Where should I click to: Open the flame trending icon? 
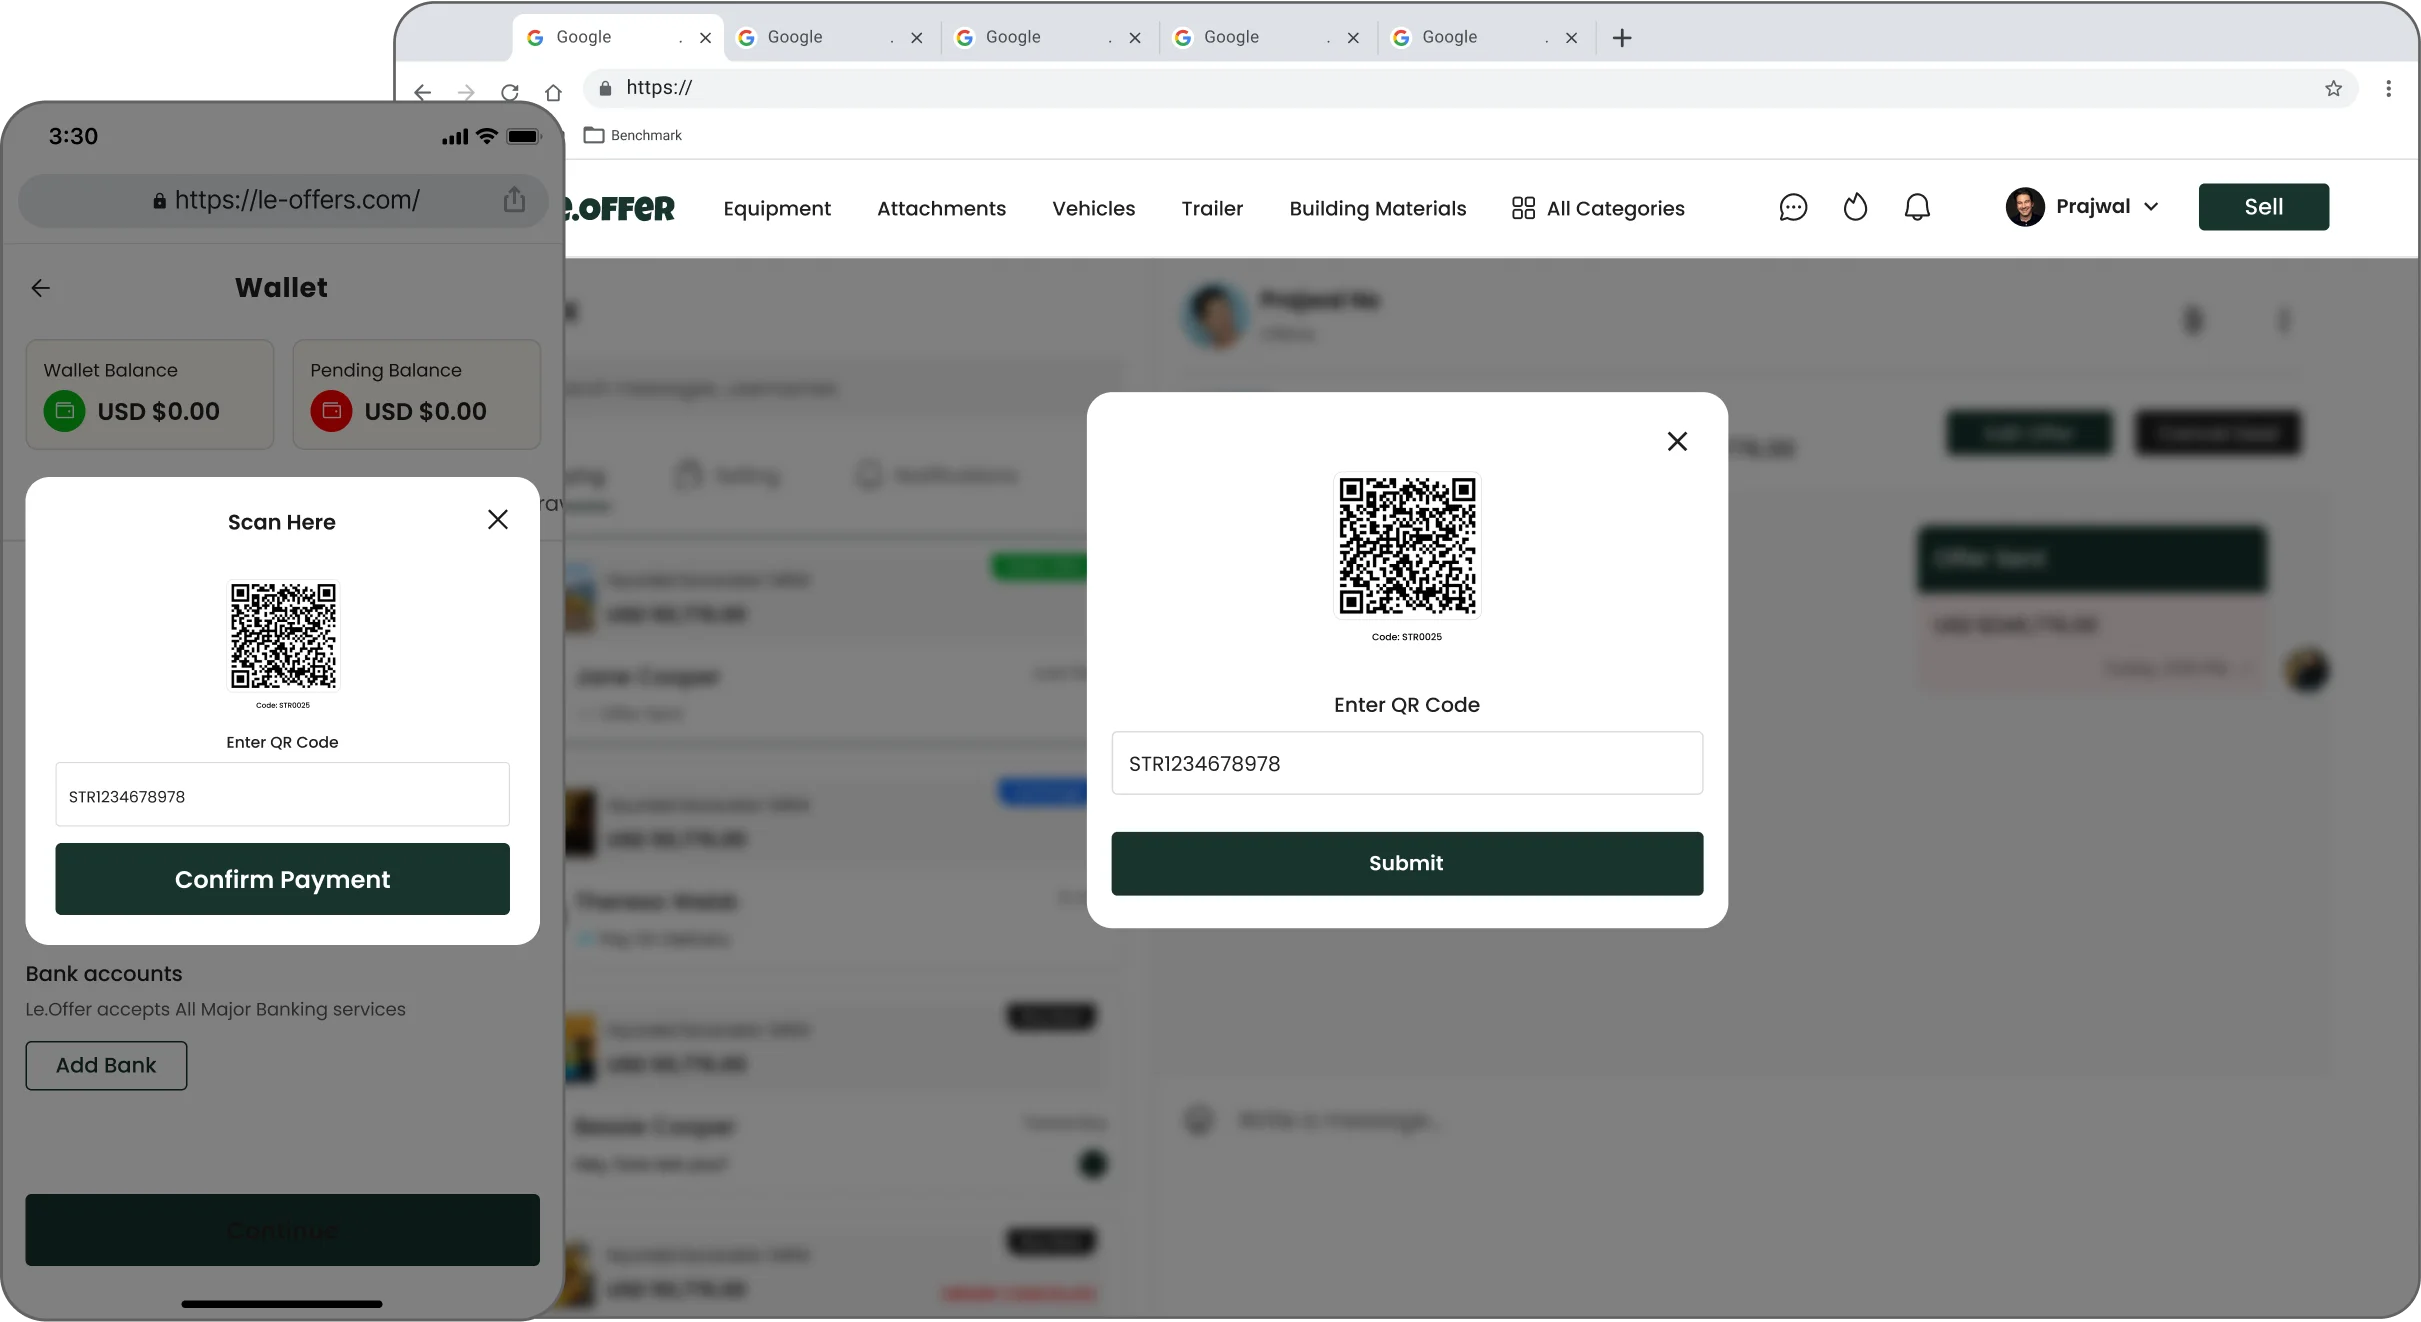click(x=1855, y=207)
